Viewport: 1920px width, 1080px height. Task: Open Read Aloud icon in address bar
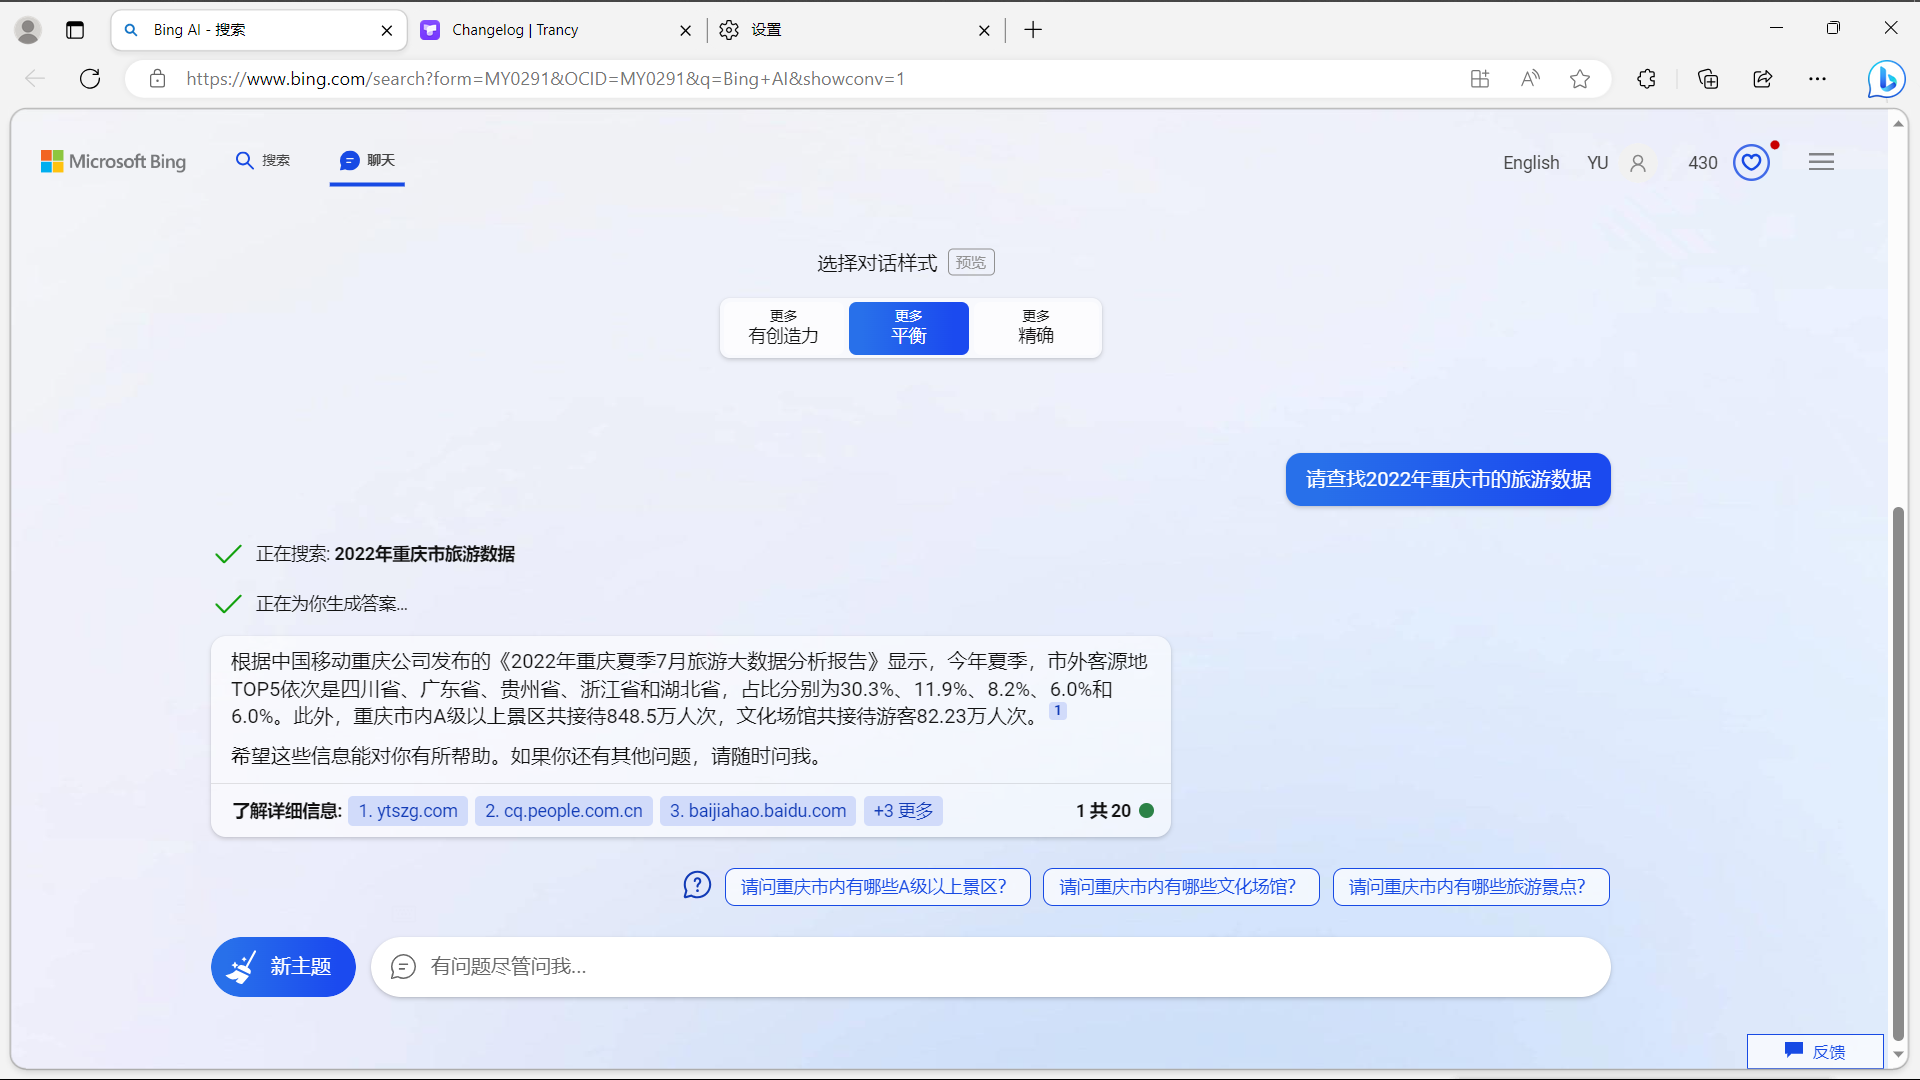(1530, 79)
